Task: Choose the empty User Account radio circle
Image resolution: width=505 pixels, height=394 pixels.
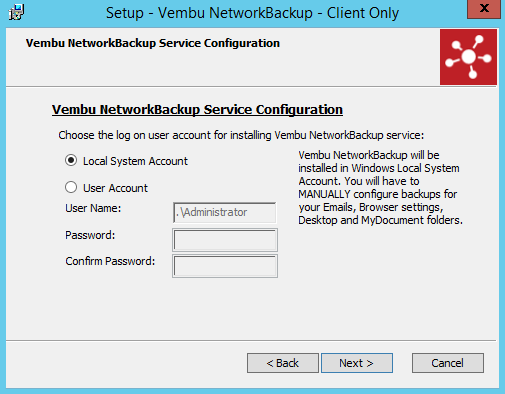Action: [x=71, y=187]
